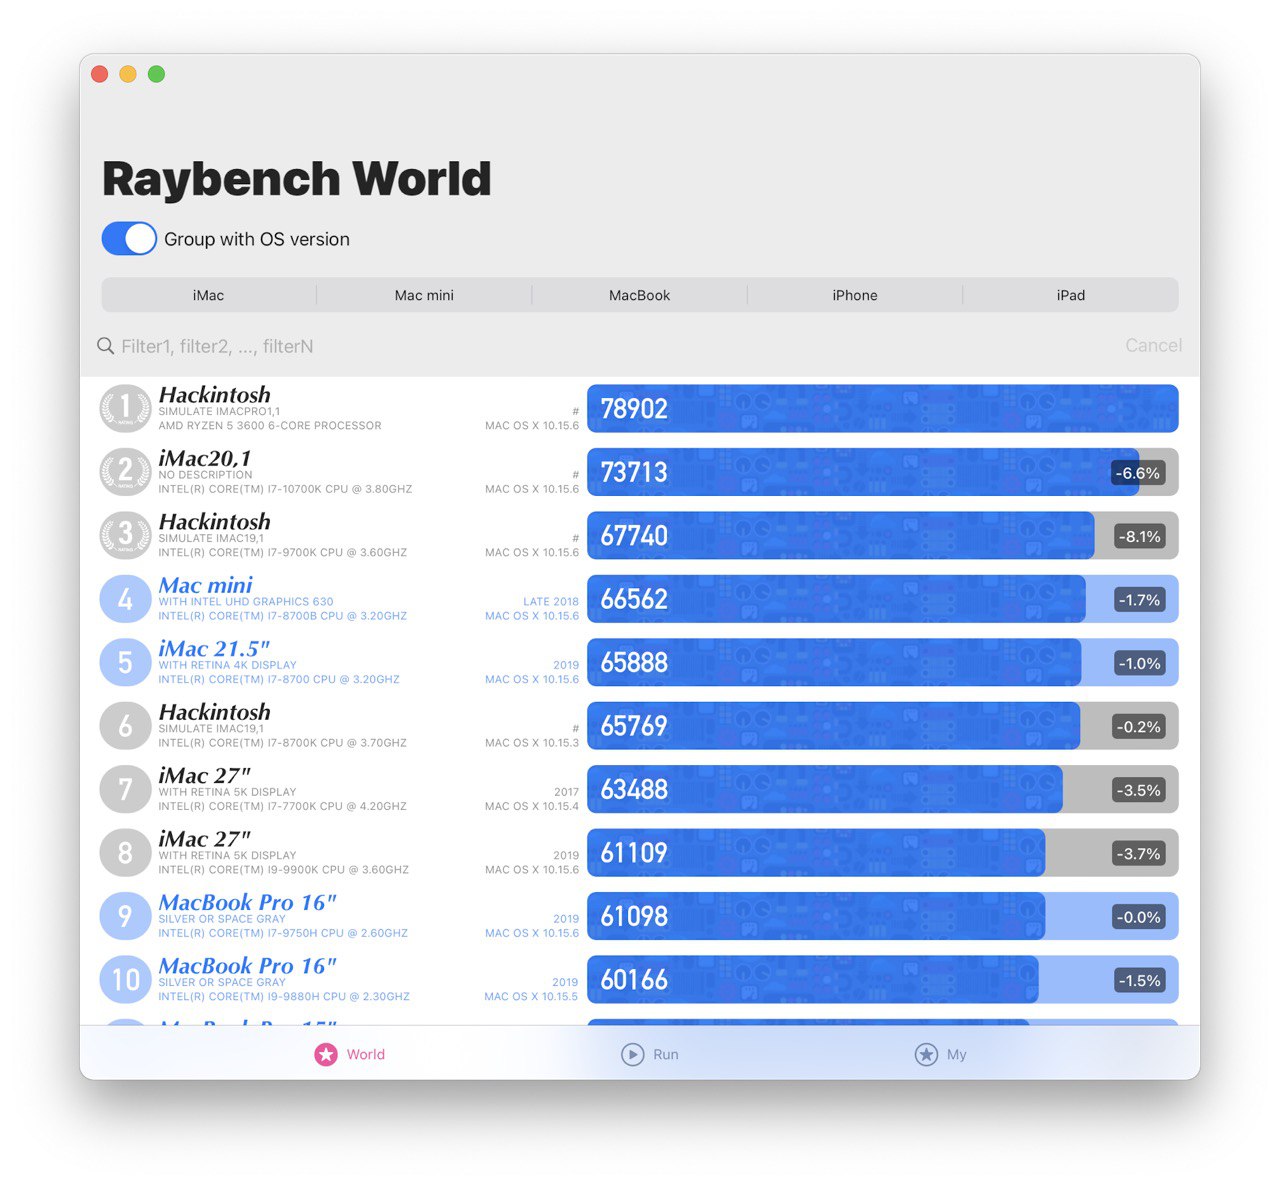Screen dimensions: 1280x1185
Task: Click the -8.1% difference label
Action: point(1139,537)
